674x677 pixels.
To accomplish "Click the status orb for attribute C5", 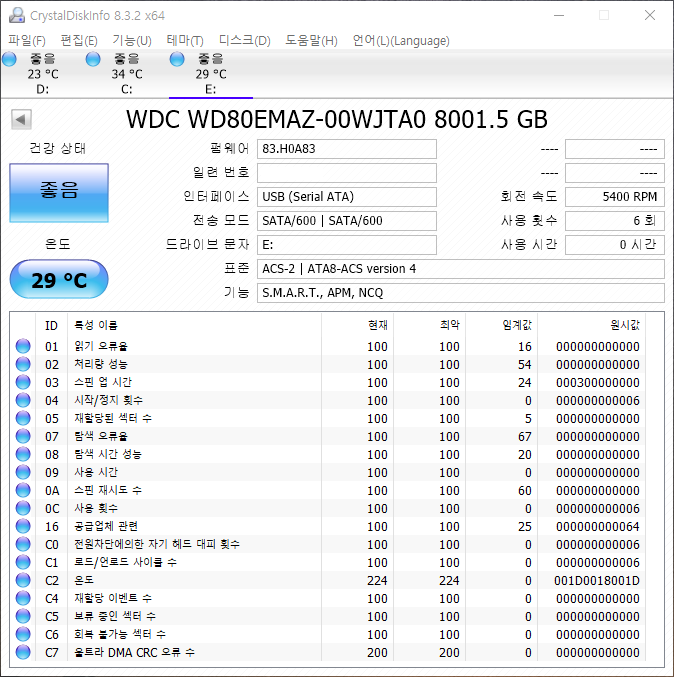I will pos(23,616).
